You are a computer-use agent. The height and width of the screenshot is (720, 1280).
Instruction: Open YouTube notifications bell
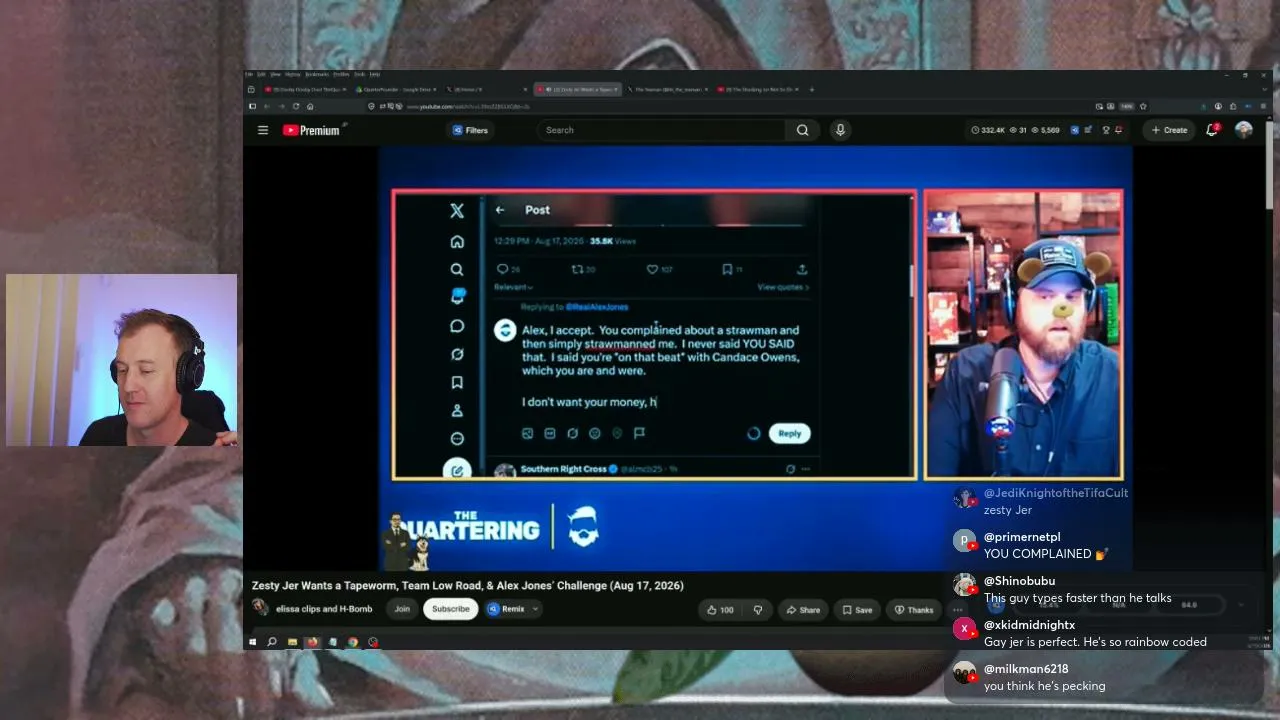[x=1212, y=130]
